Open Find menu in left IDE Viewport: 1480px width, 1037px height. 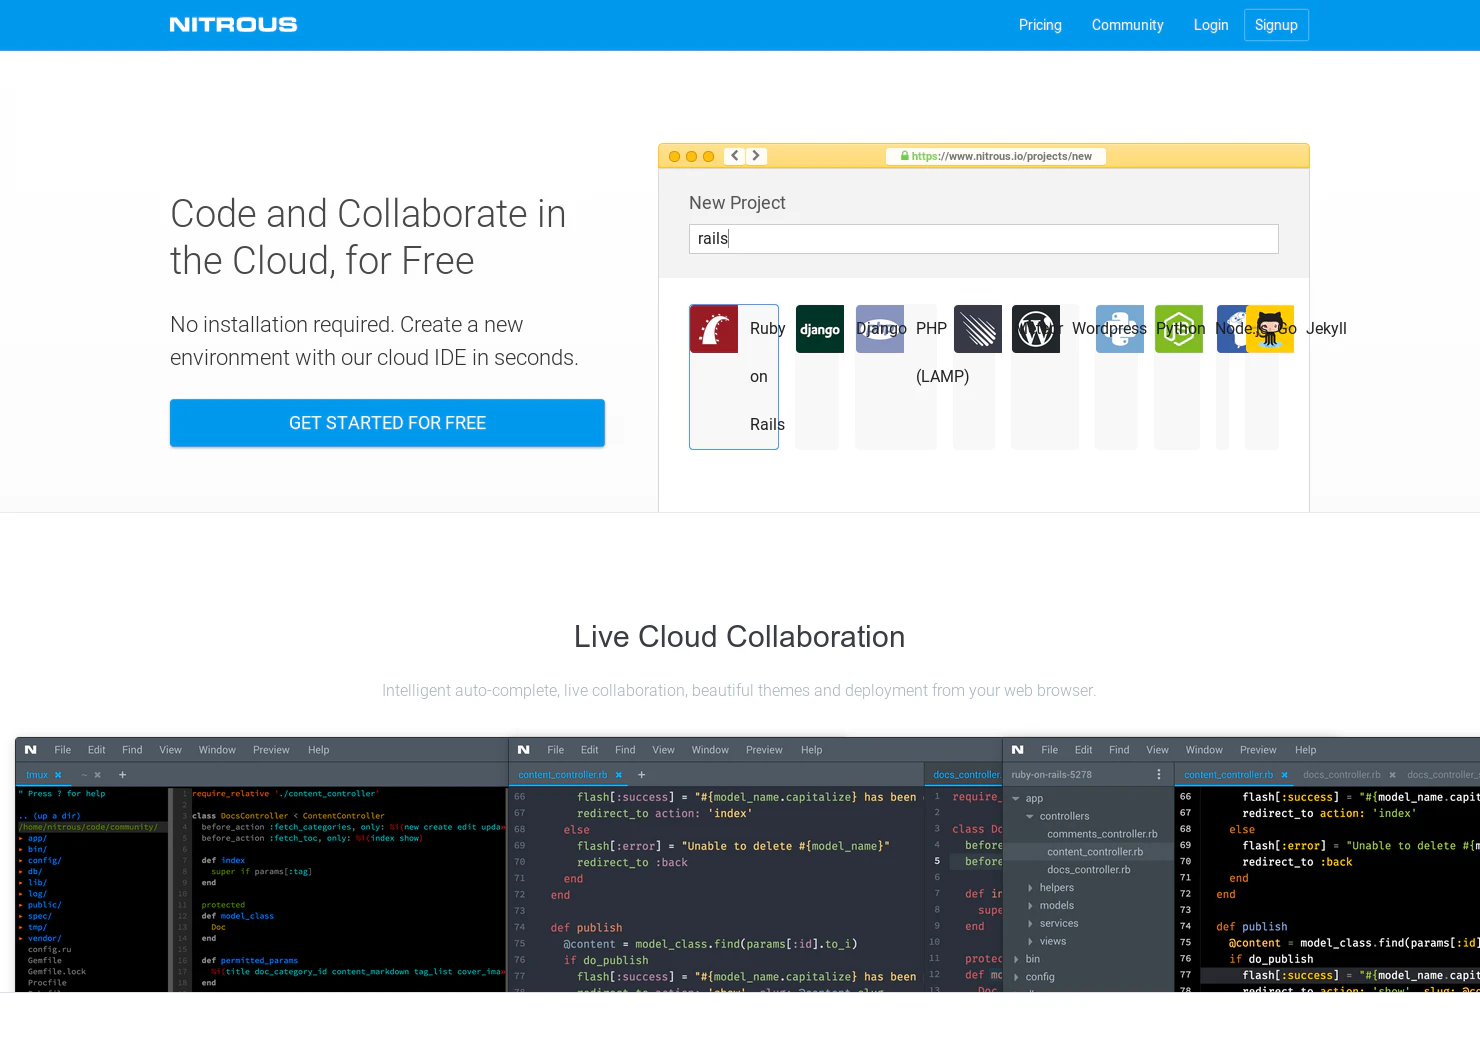(132, 750)
